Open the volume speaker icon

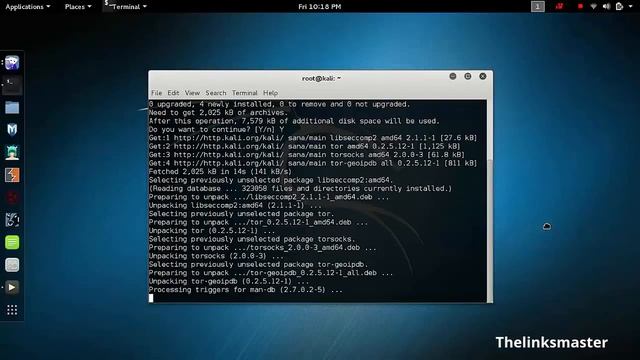(x=606, y=7)
